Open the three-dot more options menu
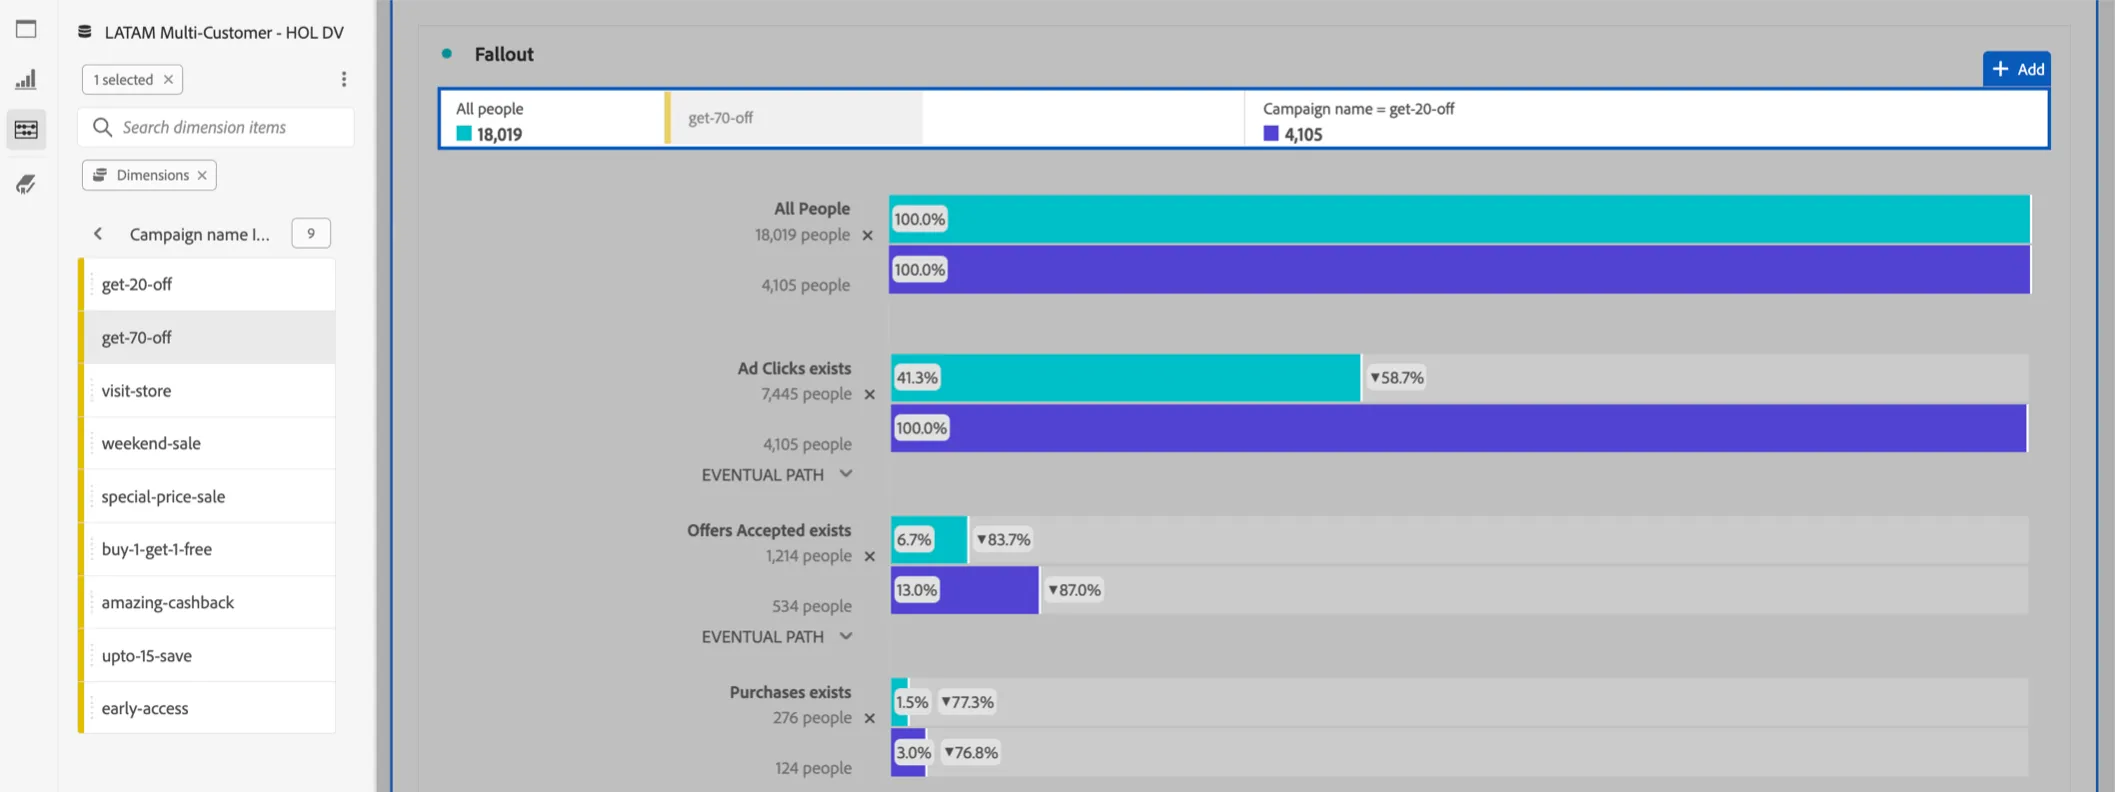The width and height of the screenshot is (2116, 792). 344,79
